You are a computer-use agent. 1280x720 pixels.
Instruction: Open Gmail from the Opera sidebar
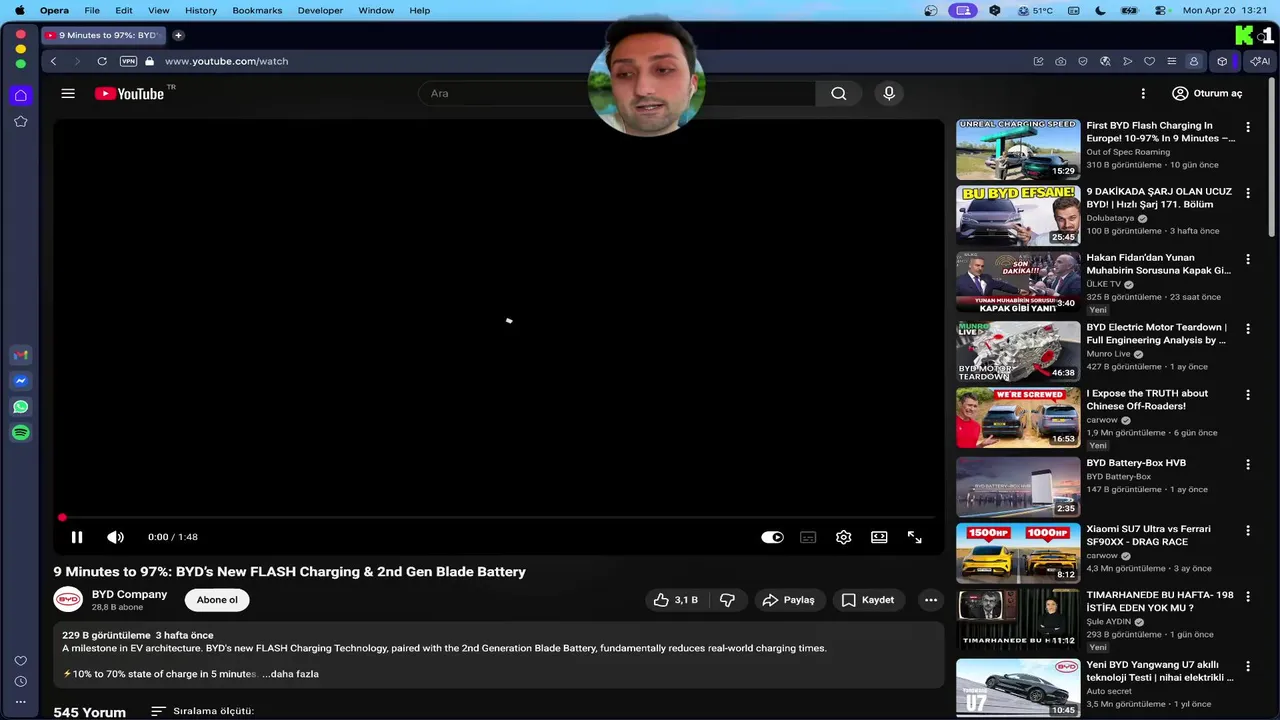(21, 355)
